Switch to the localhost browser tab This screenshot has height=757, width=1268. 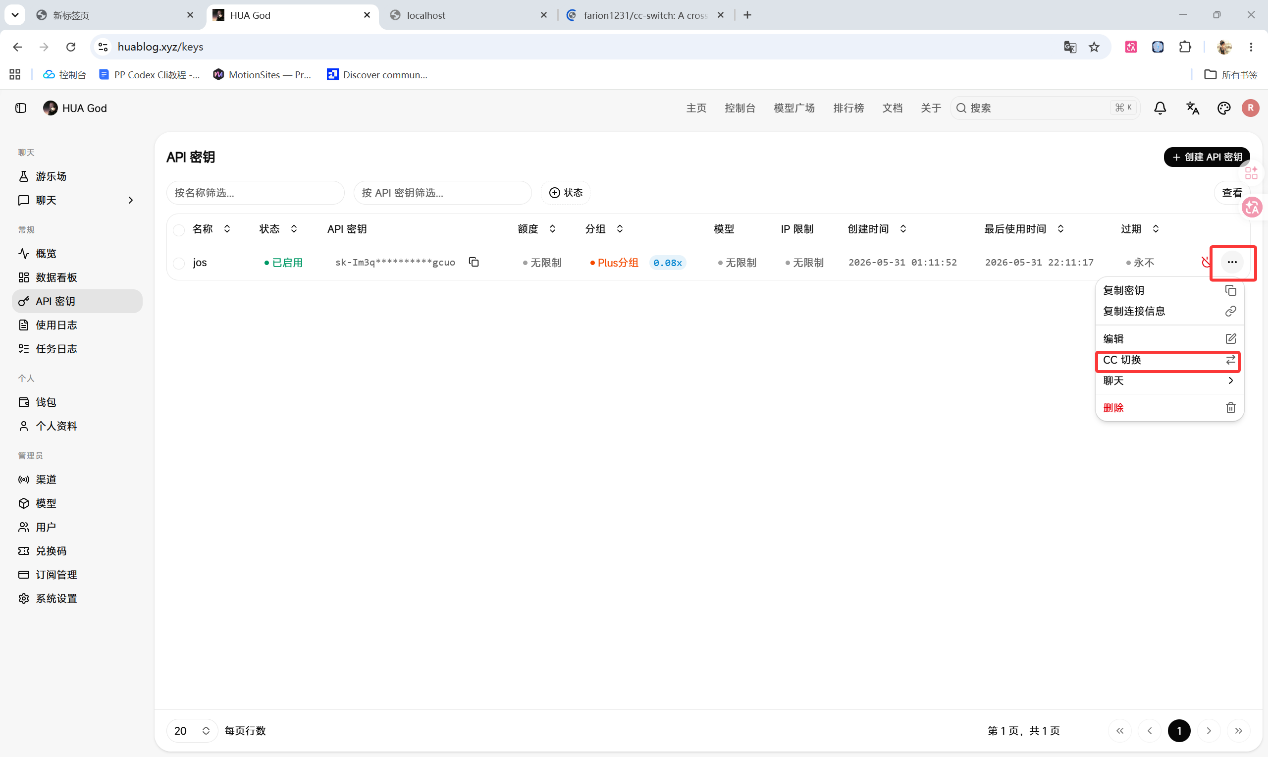click(468, 15)
